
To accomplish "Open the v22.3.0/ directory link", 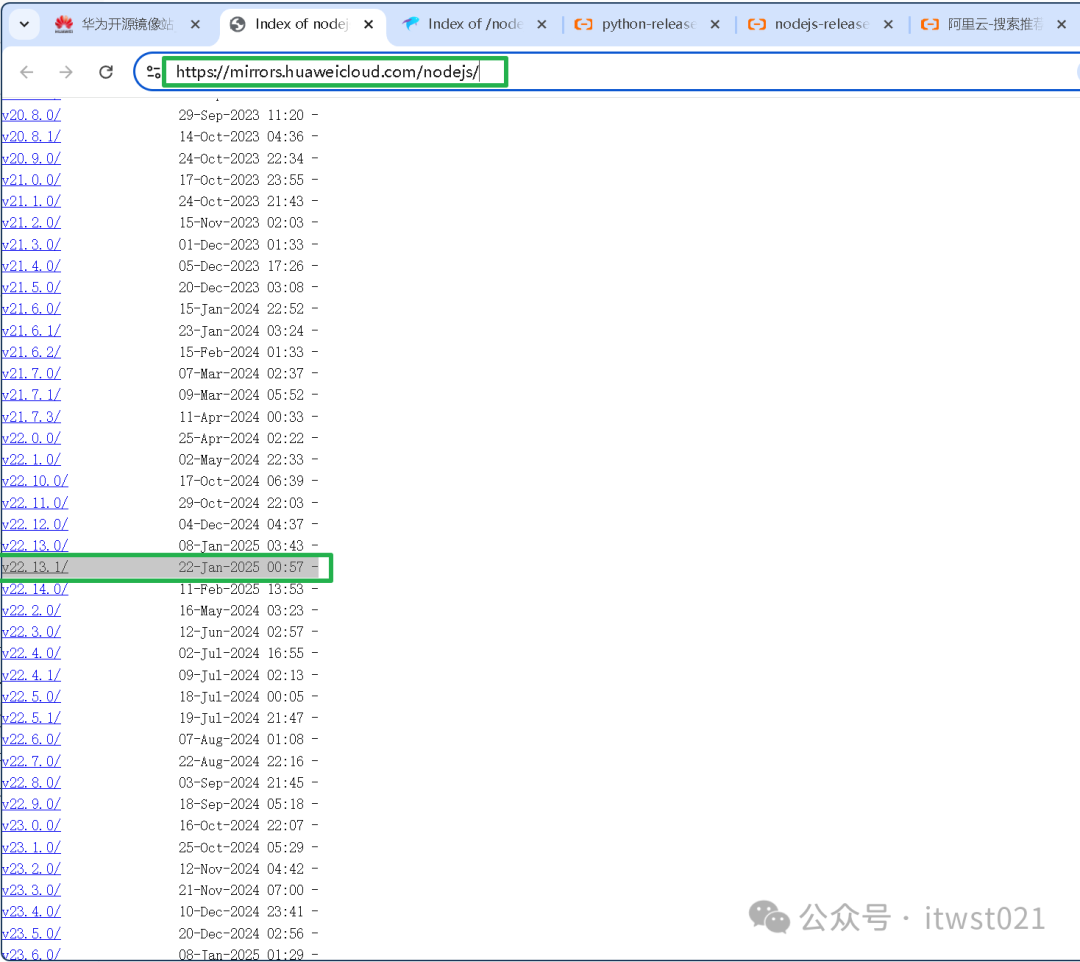I will click(31, 631).
